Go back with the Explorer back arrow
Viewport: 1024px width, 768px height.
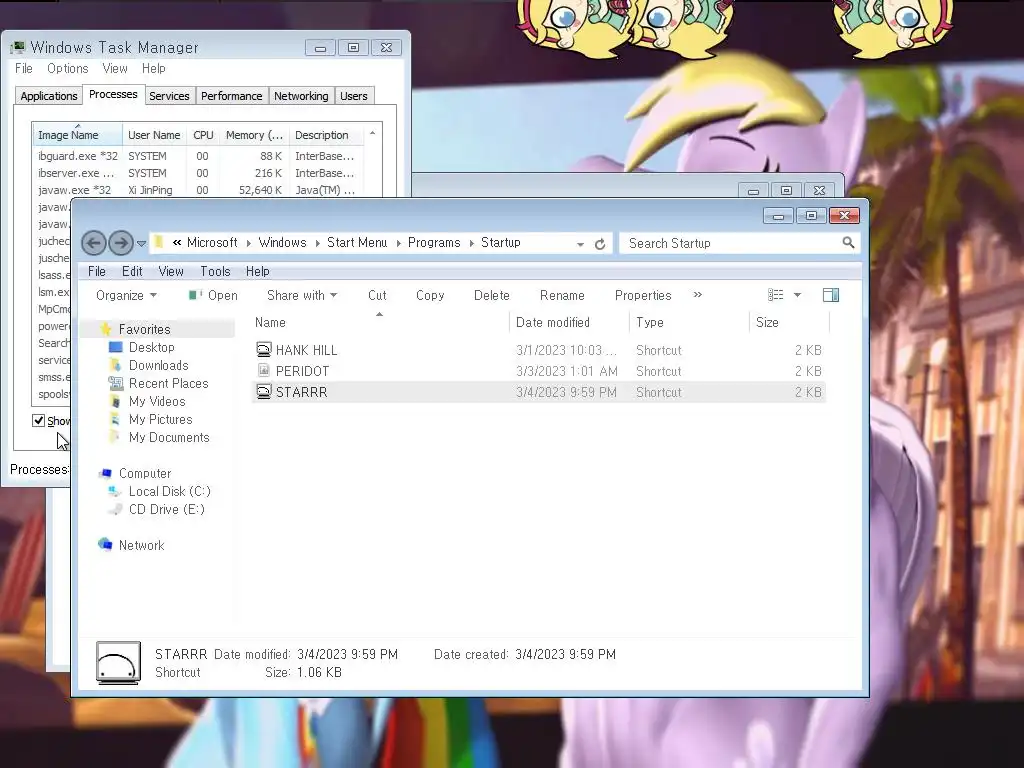pos(93,243)
